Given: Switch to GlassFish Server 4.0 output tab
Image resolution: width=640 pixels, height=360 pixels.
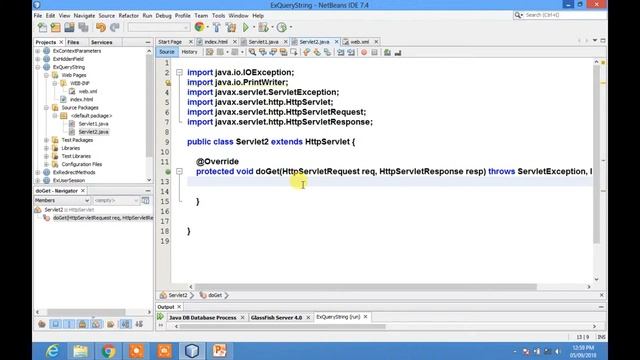Looking at the screenshot, I should [276, 317].
